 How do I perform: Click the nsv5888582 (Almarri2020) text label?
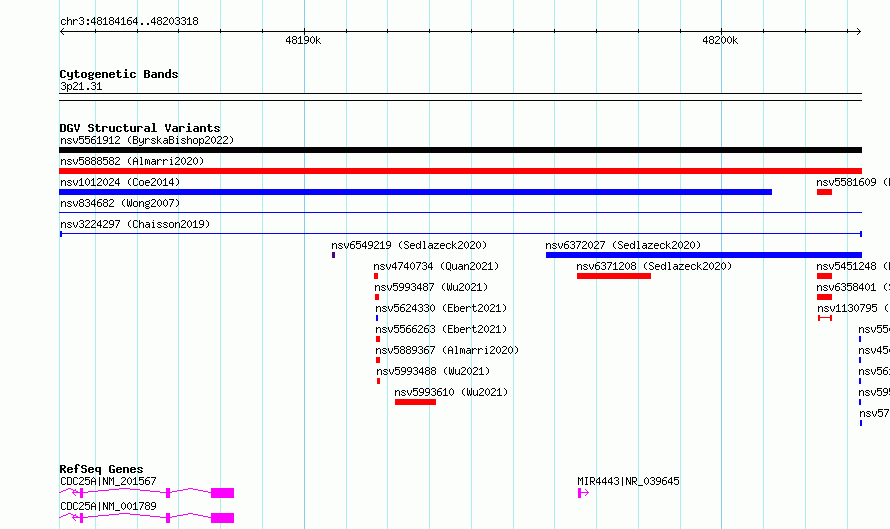tap(132, 161)
